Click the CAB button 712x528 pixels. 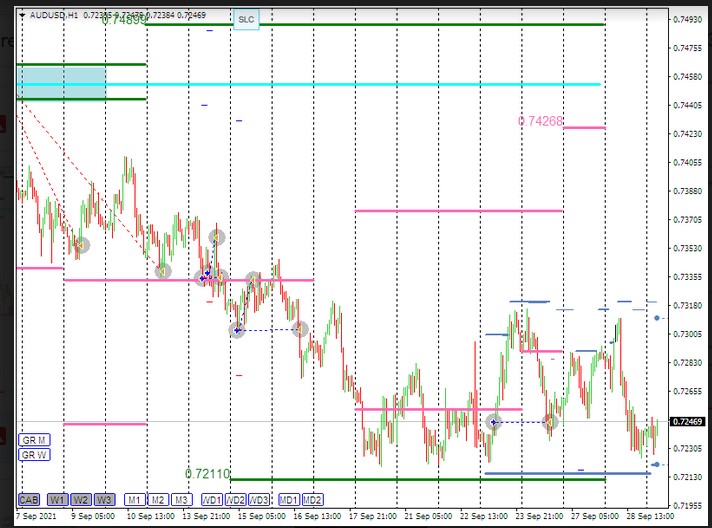(x=30, y=499)
